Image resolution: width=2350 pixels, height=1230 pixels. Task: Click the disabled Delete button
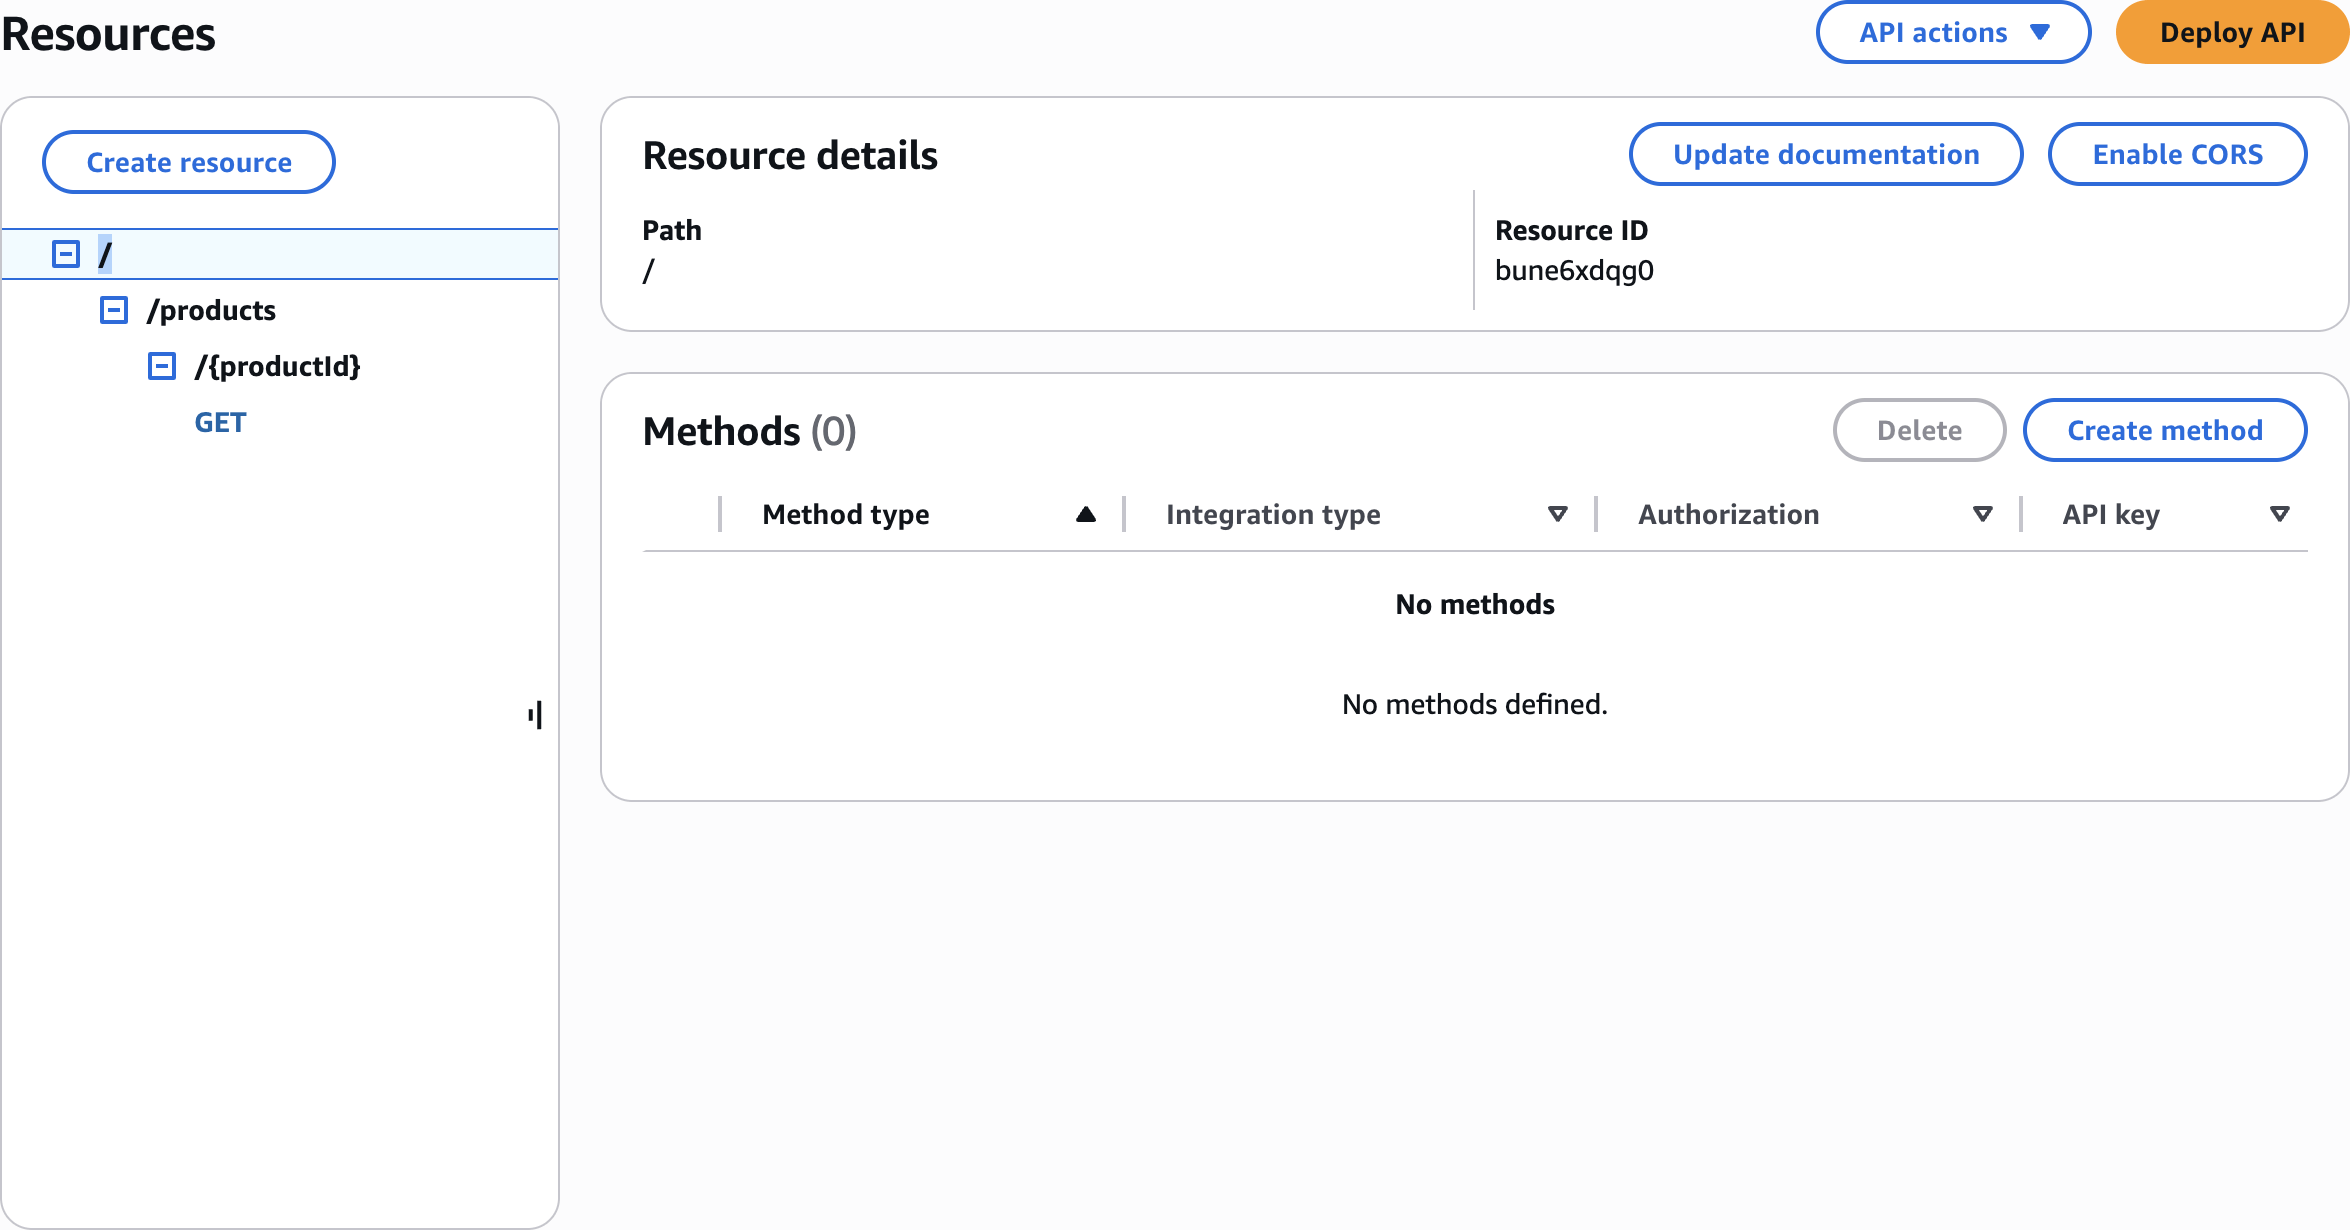point(1918,431)
